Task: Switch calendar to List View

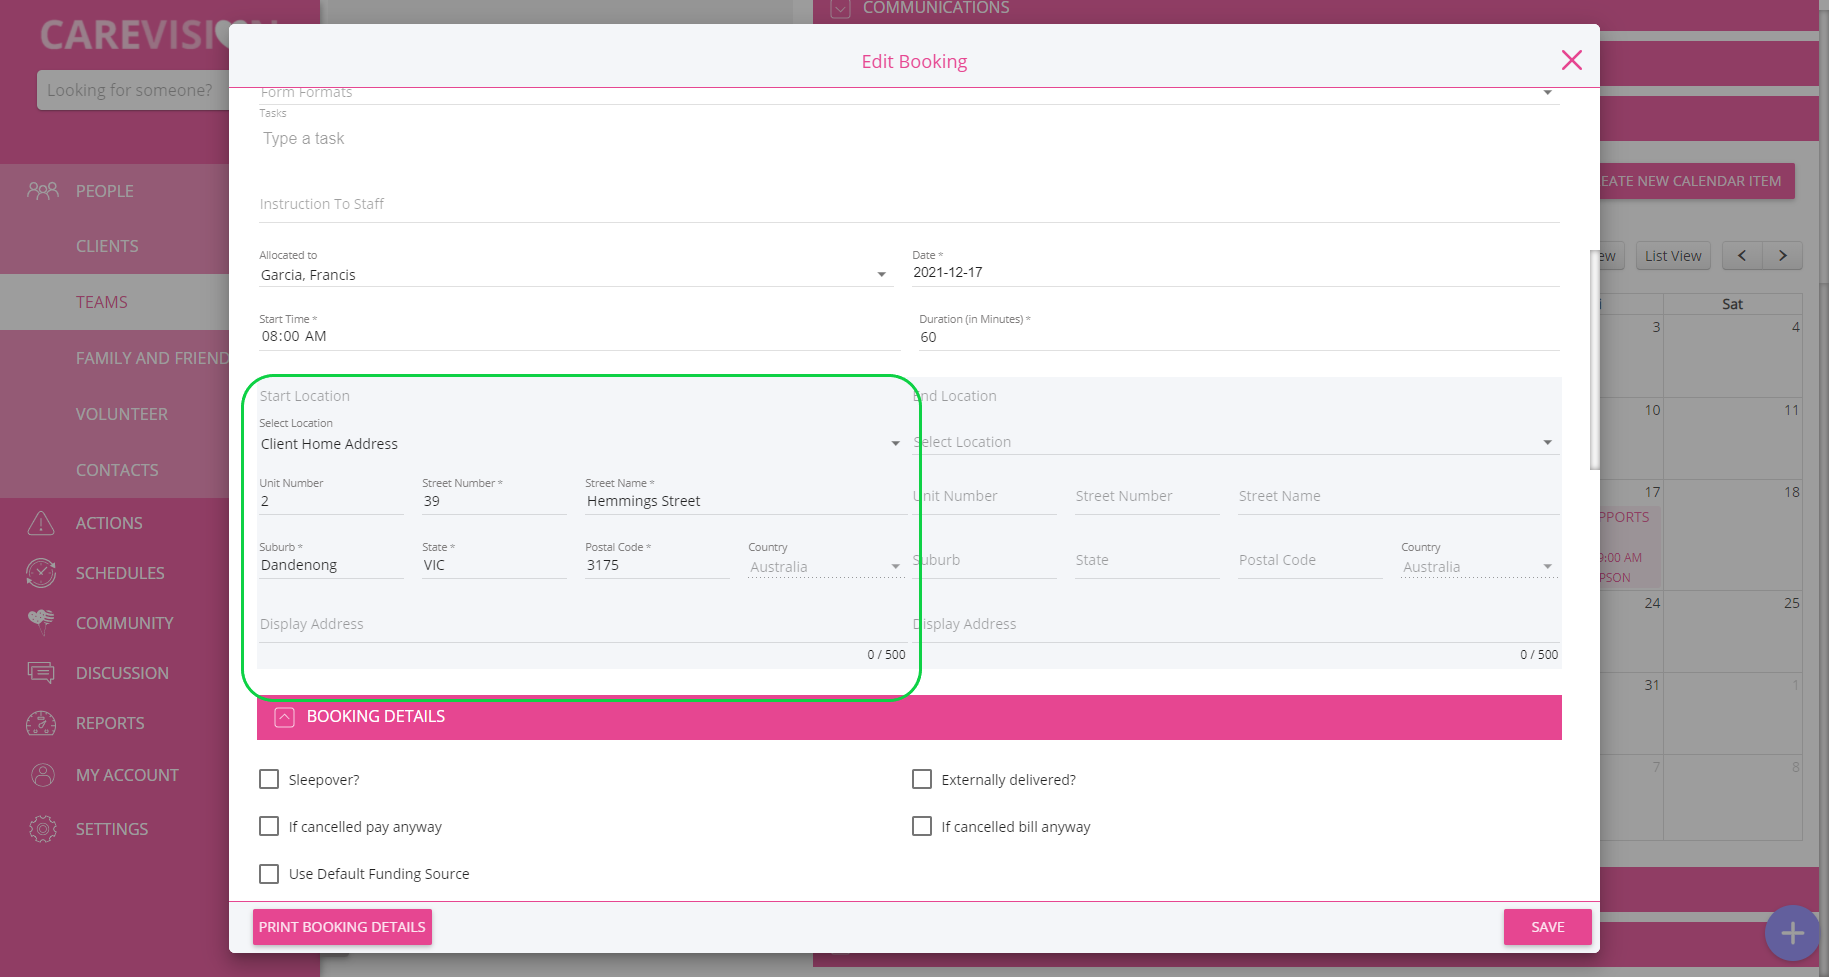Action: pyautogui.click(x=1673, y=256)
